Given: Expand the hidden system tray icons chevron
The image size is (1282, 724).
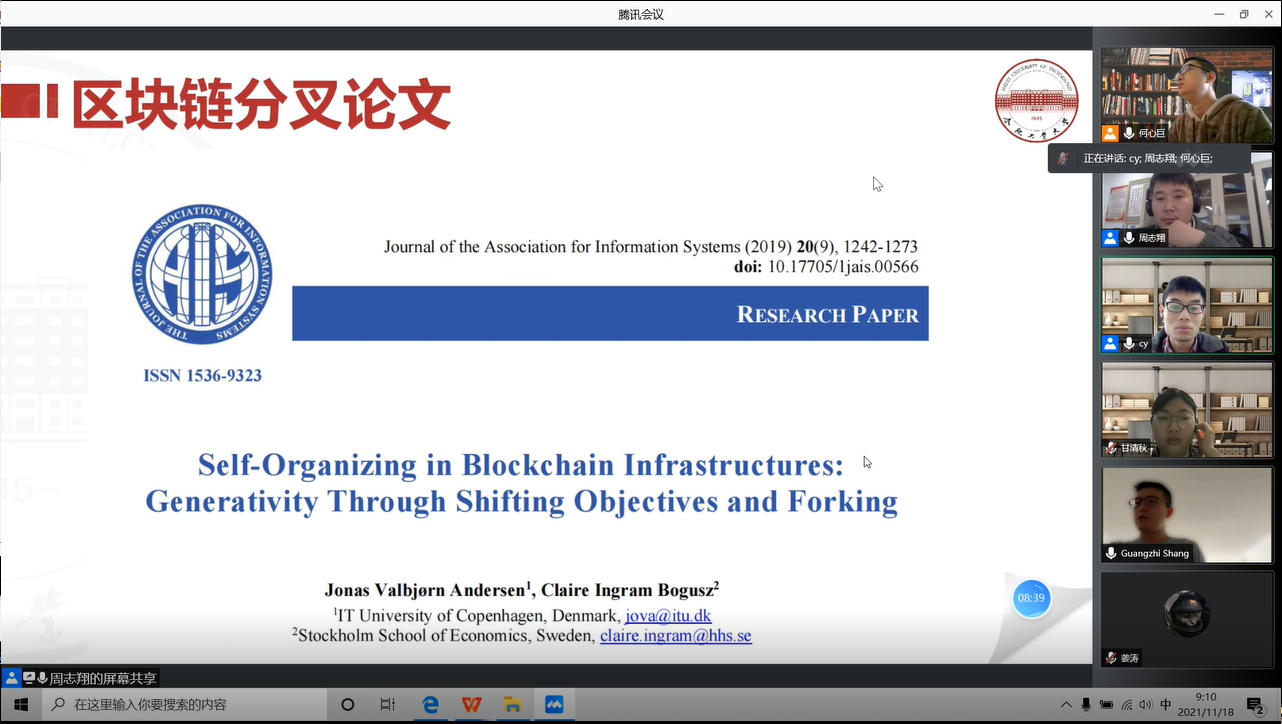Looking at the screenshot, I should [1066, 705].
